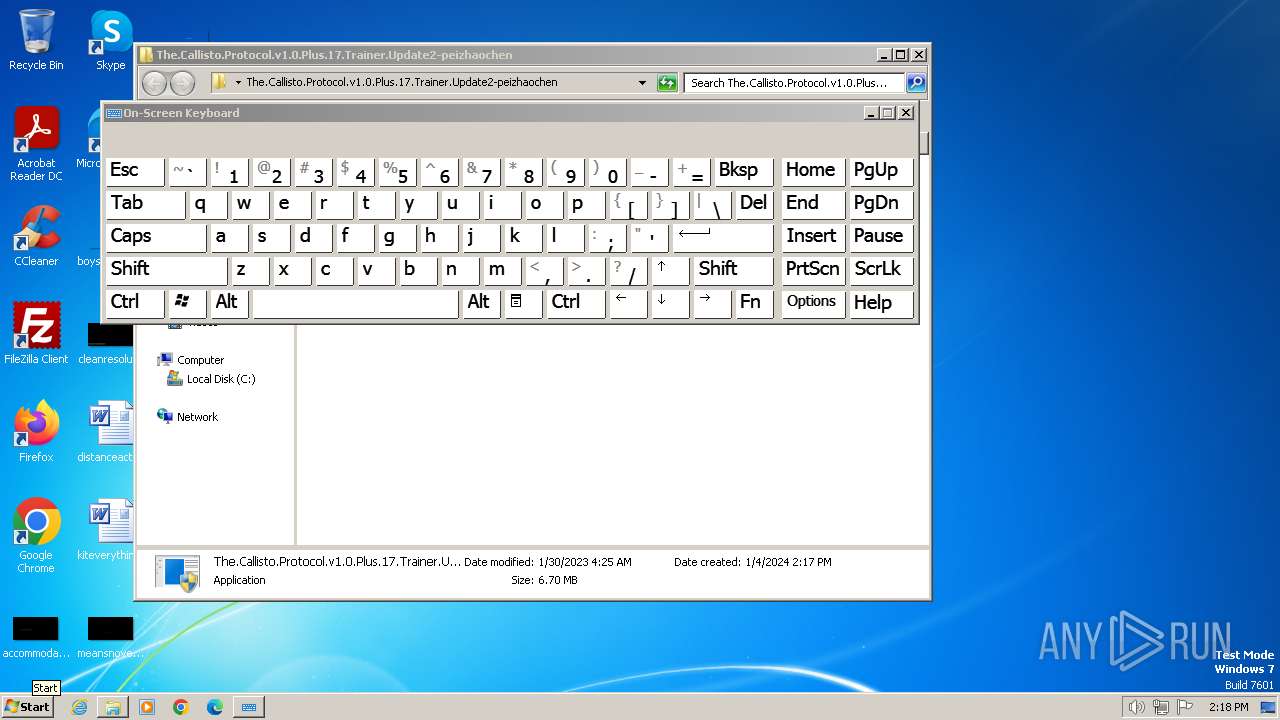Click the down arrow key
This screenshot has height=720, width=1280.
click(x=670, y=303)
